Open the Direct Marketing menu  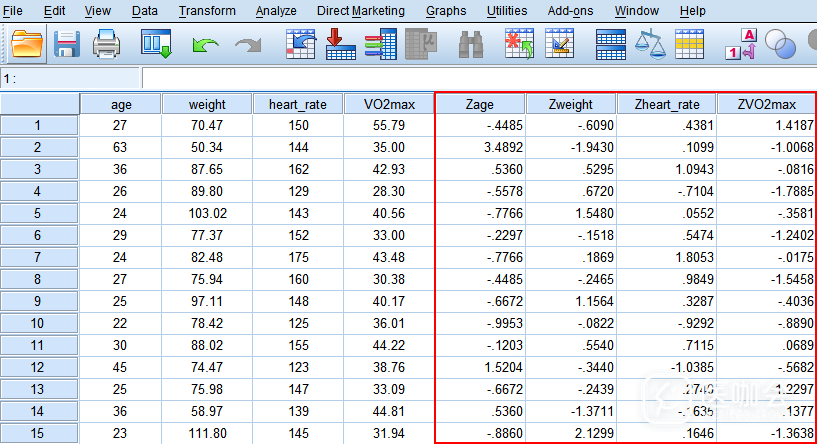pyautogui.click(x=361, y=11)
